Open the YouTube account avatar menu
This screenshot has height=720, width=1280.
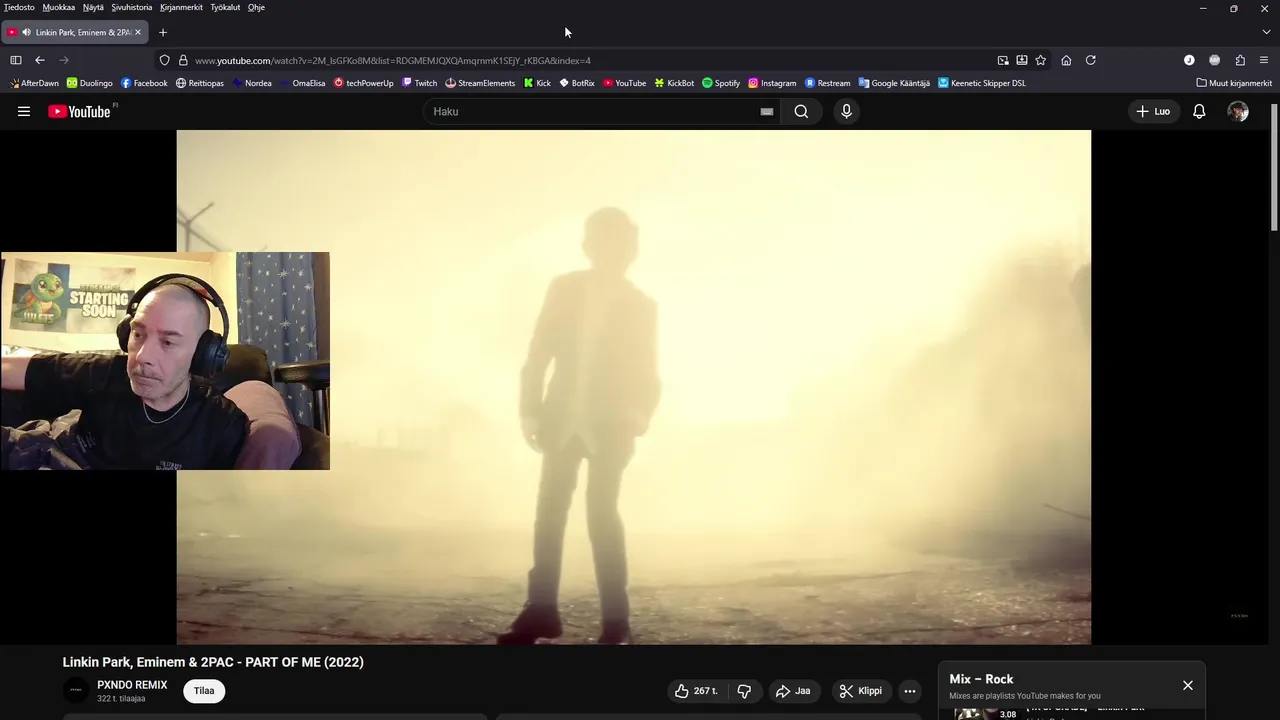(1238, 111)
